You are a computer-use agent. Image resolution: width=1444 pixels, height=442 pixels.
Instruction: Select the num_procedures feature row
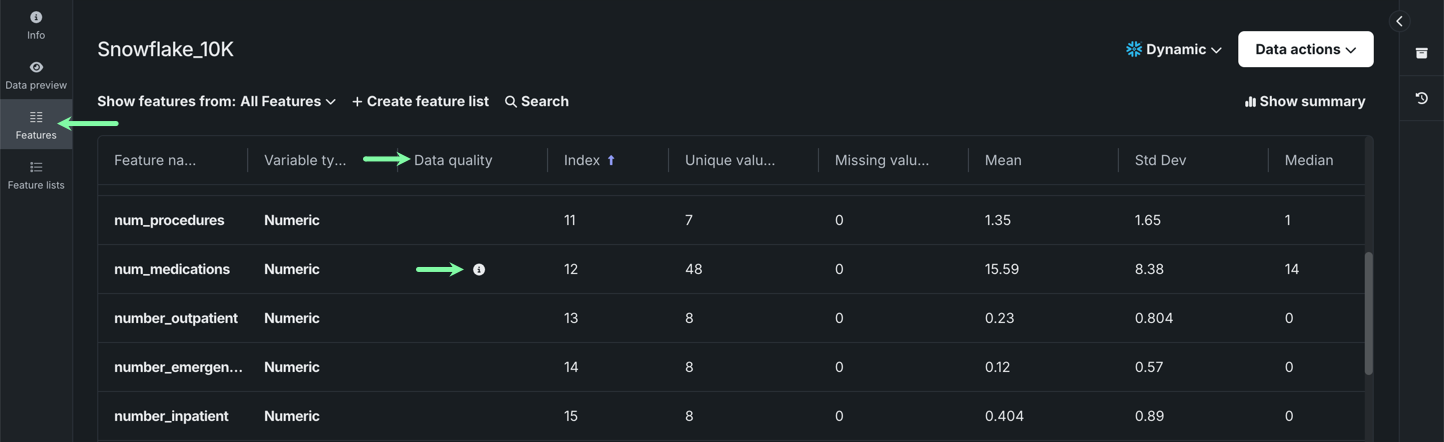coord(169,220)
